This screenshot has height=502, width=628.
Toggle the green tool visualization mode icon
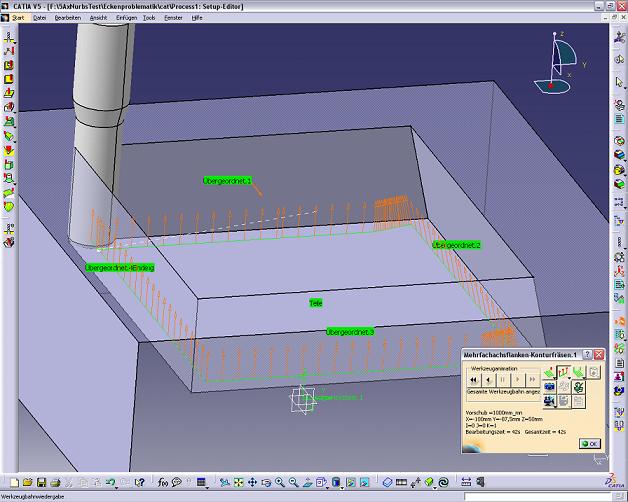(578, 373)
